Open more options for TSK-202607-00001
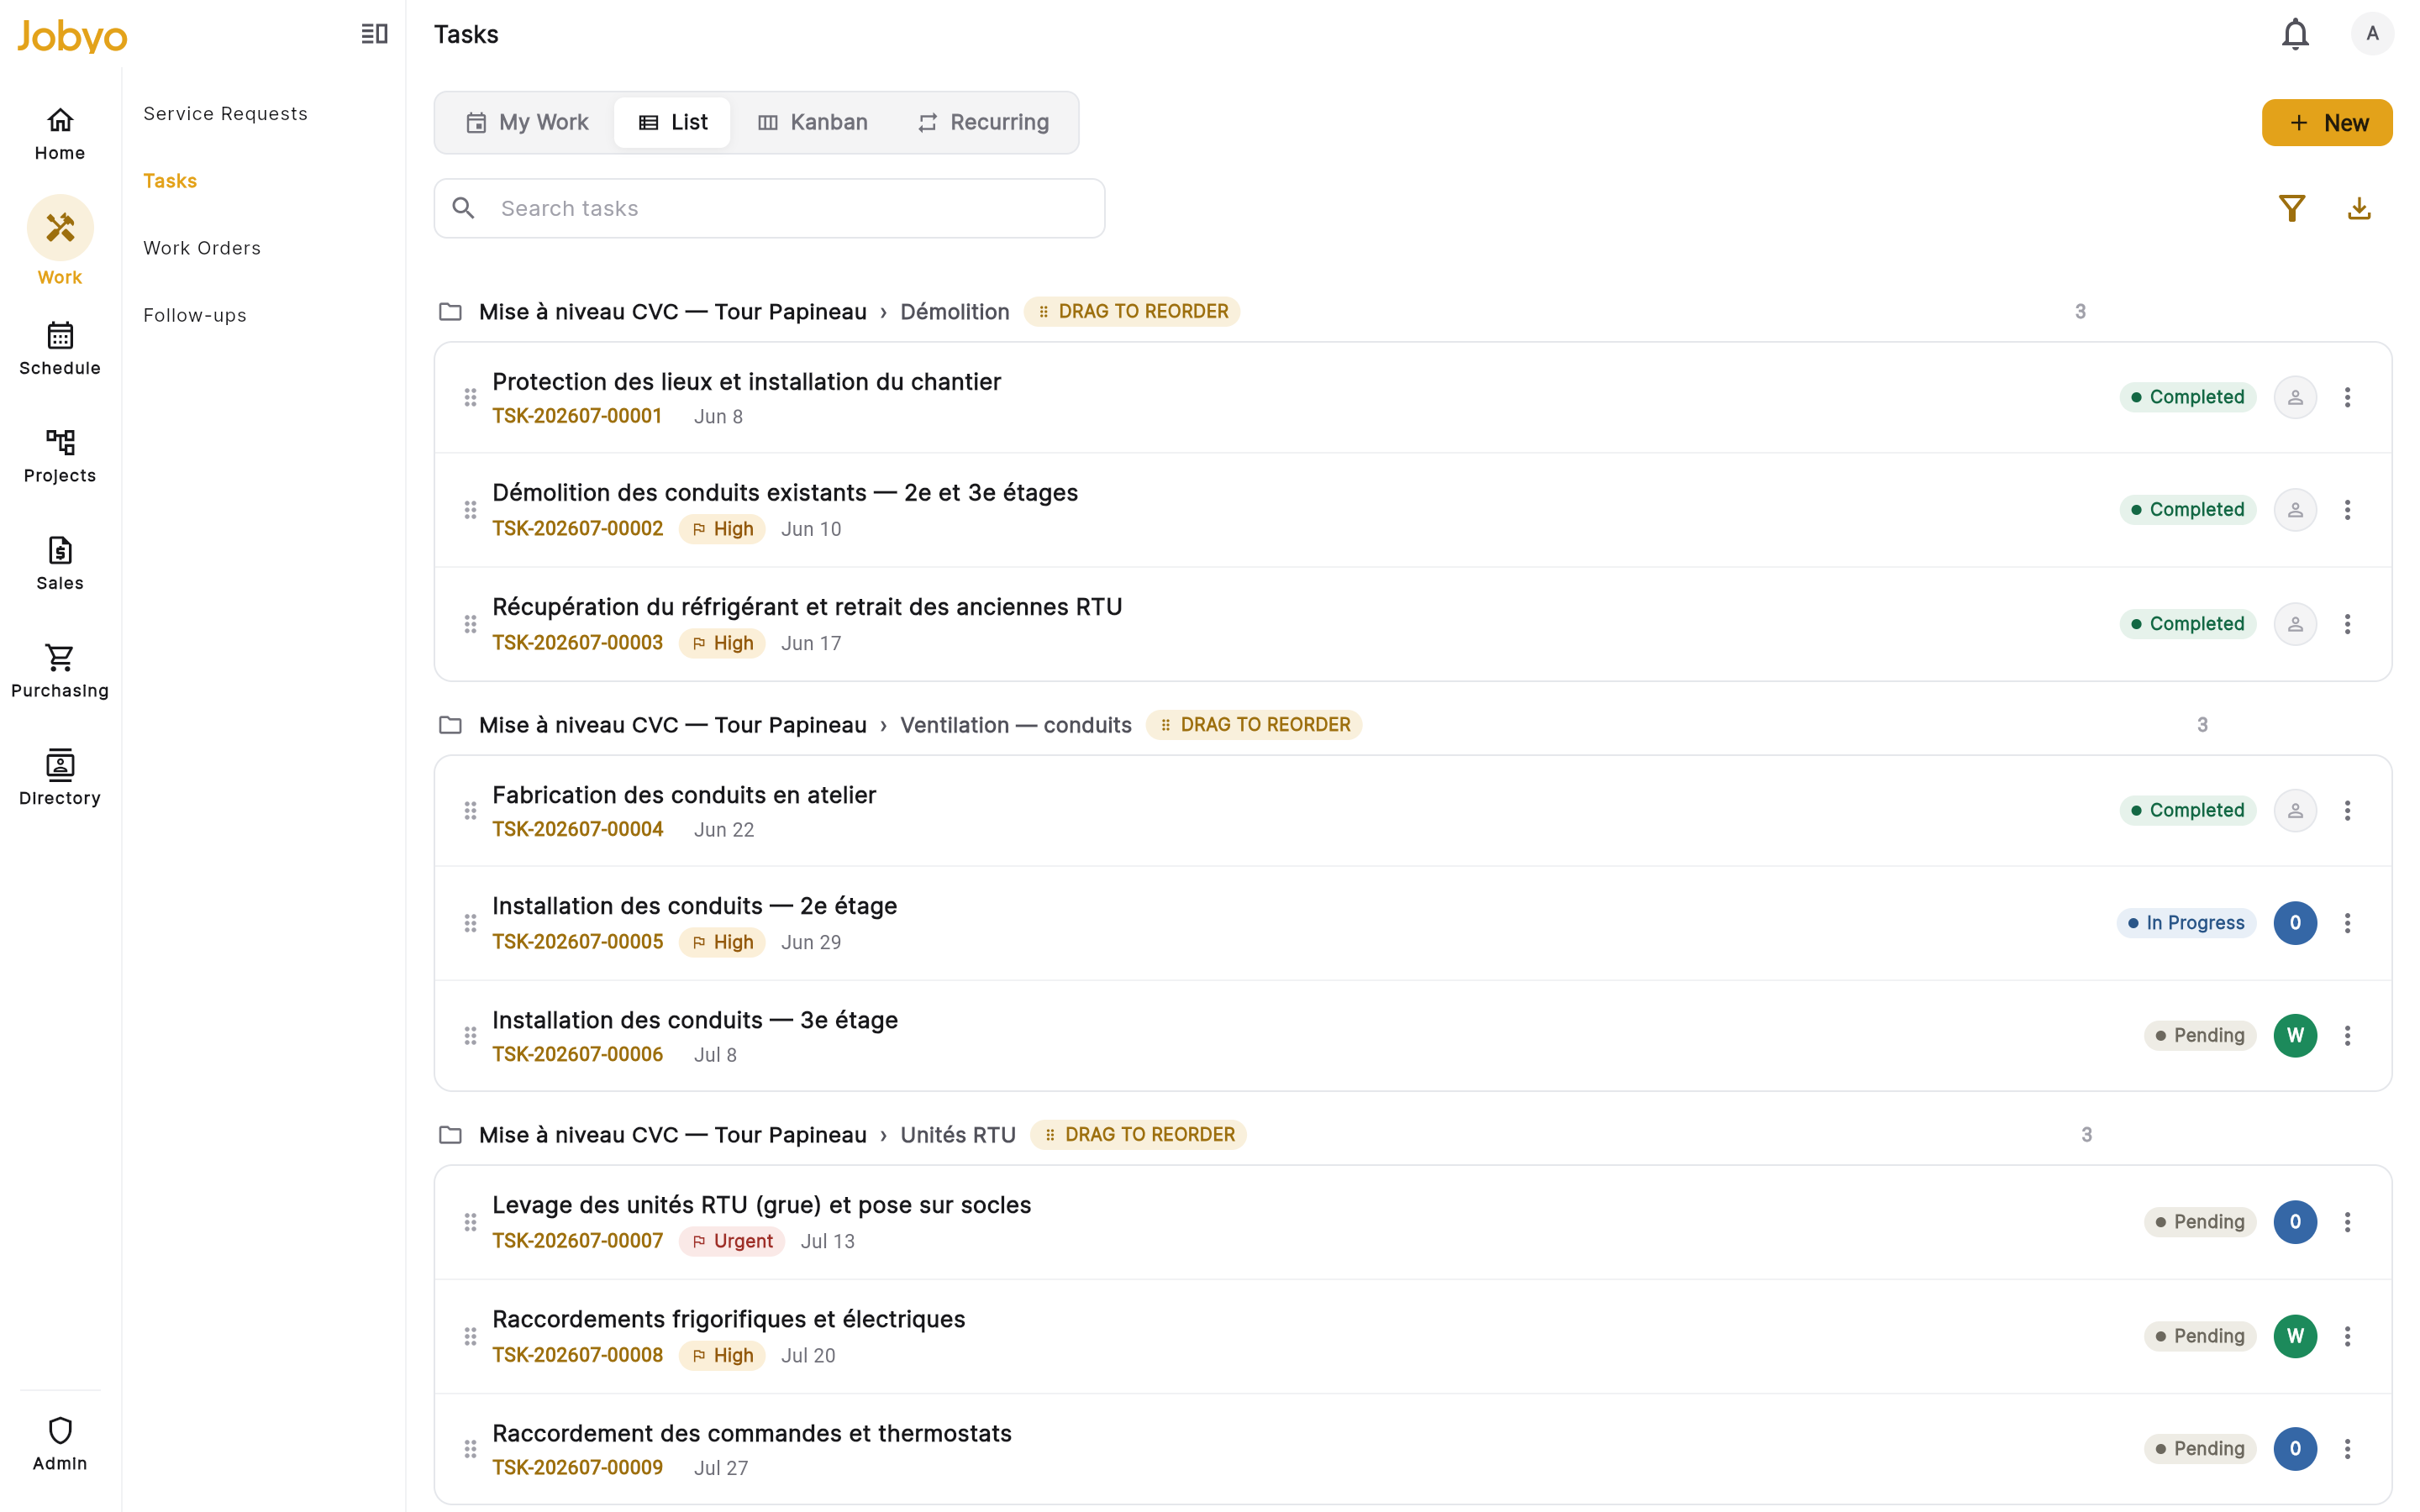Viewport: 2420px width, 1512px height. (2347, 397)
